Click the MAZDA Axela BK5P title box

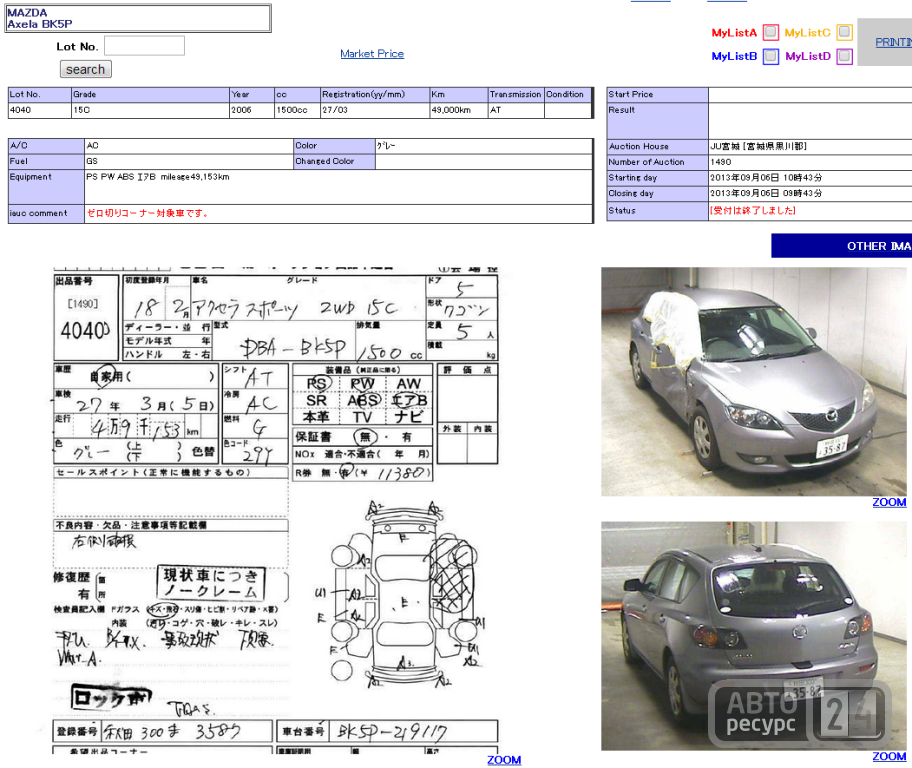[x=138, y=18]
